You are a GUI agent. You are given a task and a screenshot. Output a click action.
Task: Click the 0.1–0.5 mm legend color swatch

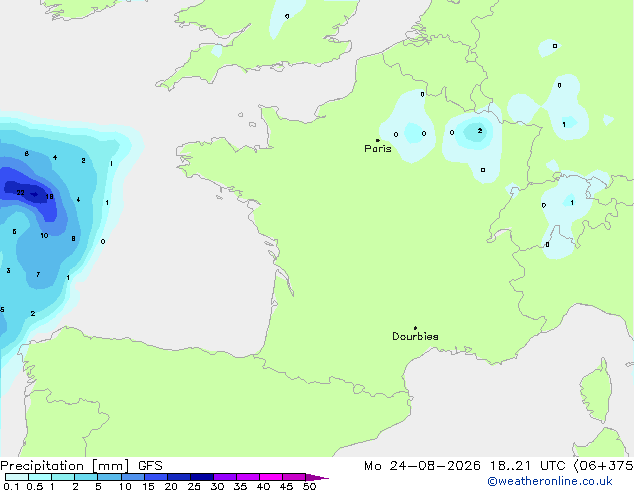coord(17,477)
